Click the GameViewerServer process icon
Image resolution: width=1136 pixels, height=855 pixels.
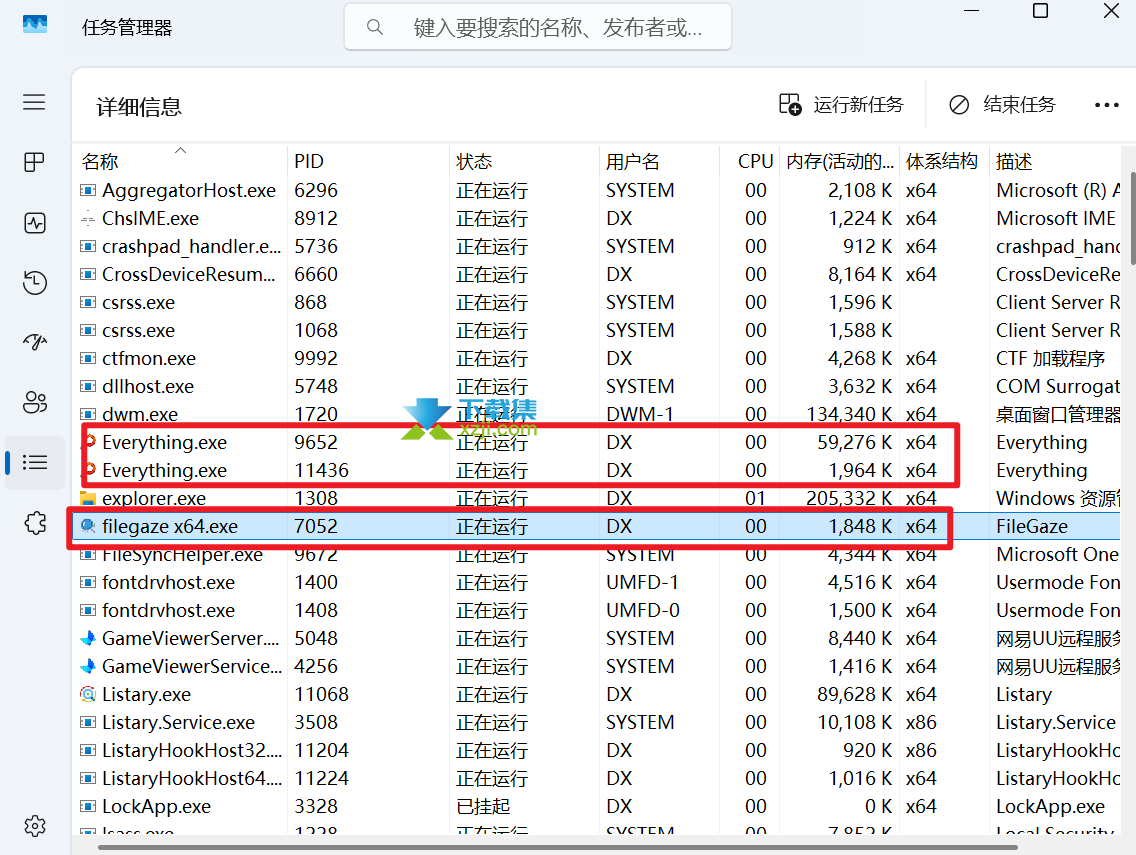(x=88, y=638)
